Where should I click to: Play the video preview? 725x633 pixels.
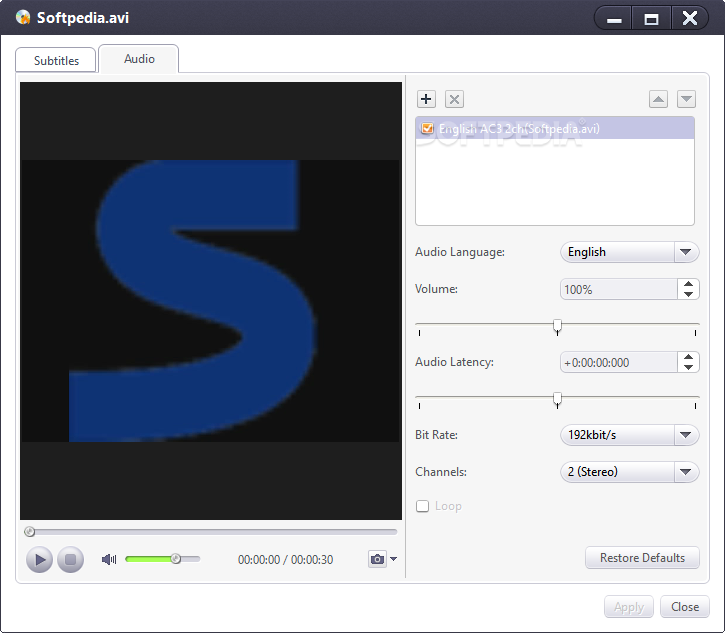[39, 559]
